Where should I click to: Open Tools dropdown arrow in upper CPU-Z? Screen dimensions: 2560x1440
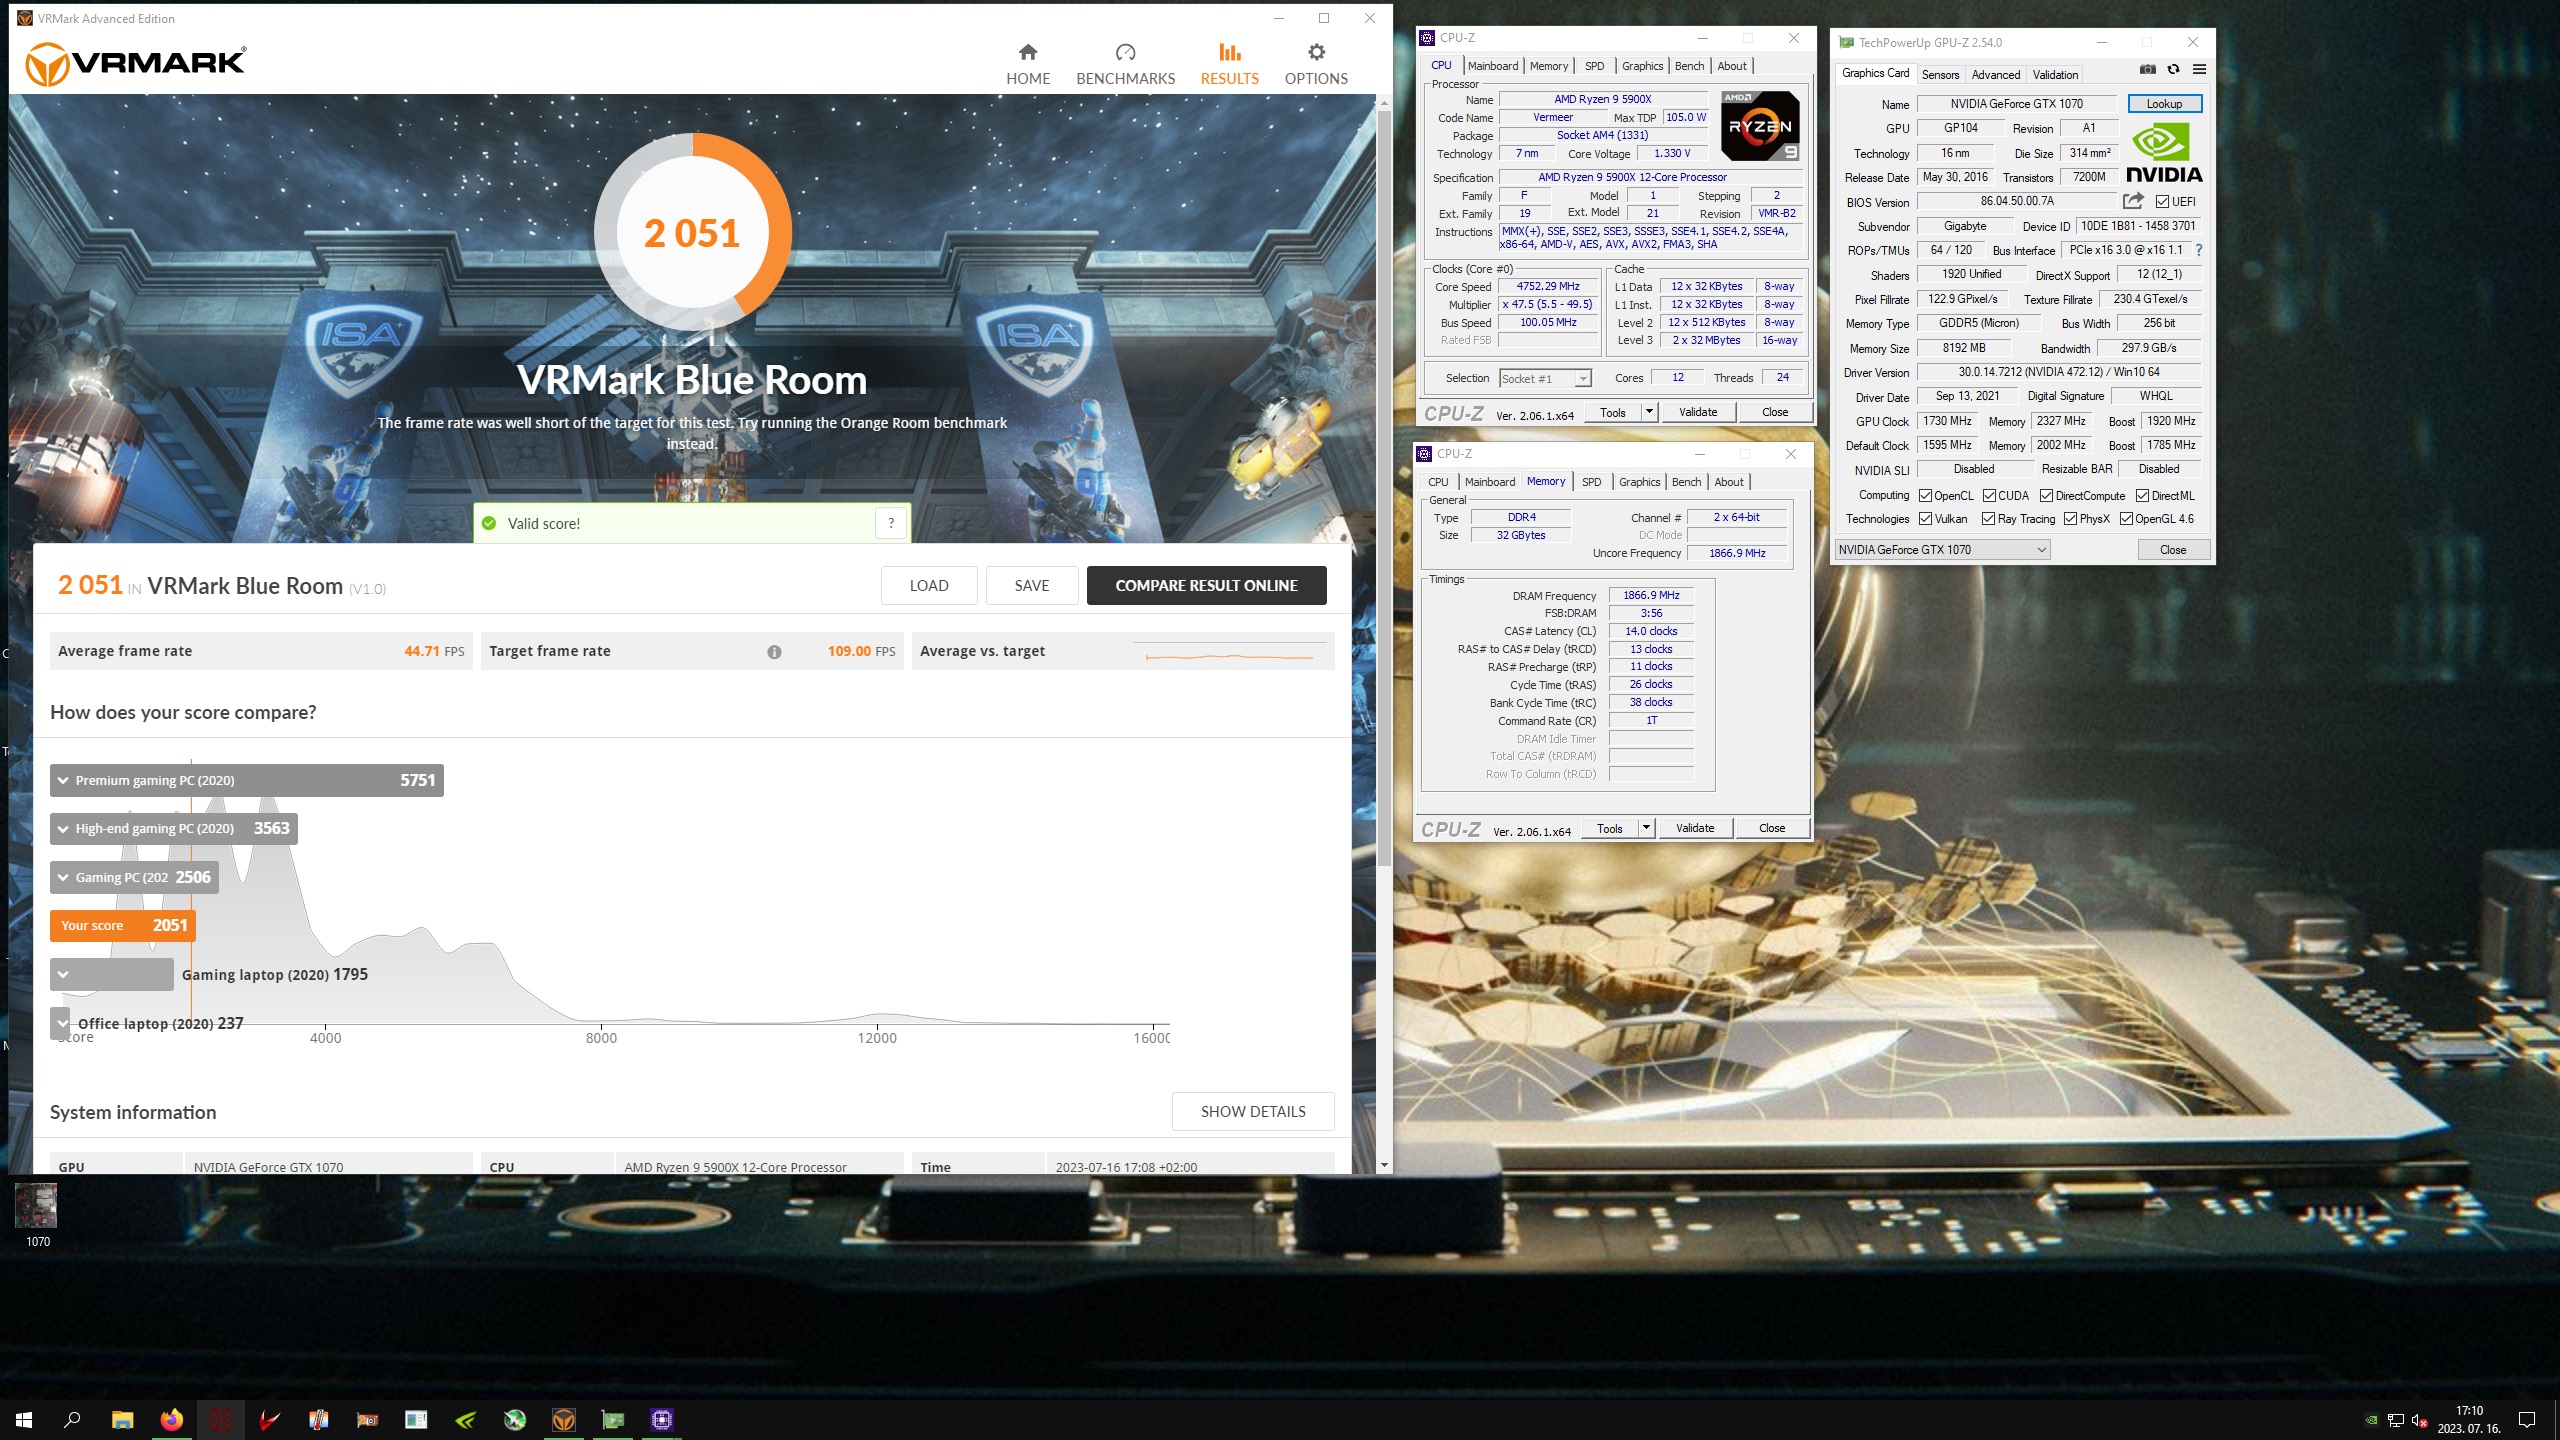click(1649, 412)
